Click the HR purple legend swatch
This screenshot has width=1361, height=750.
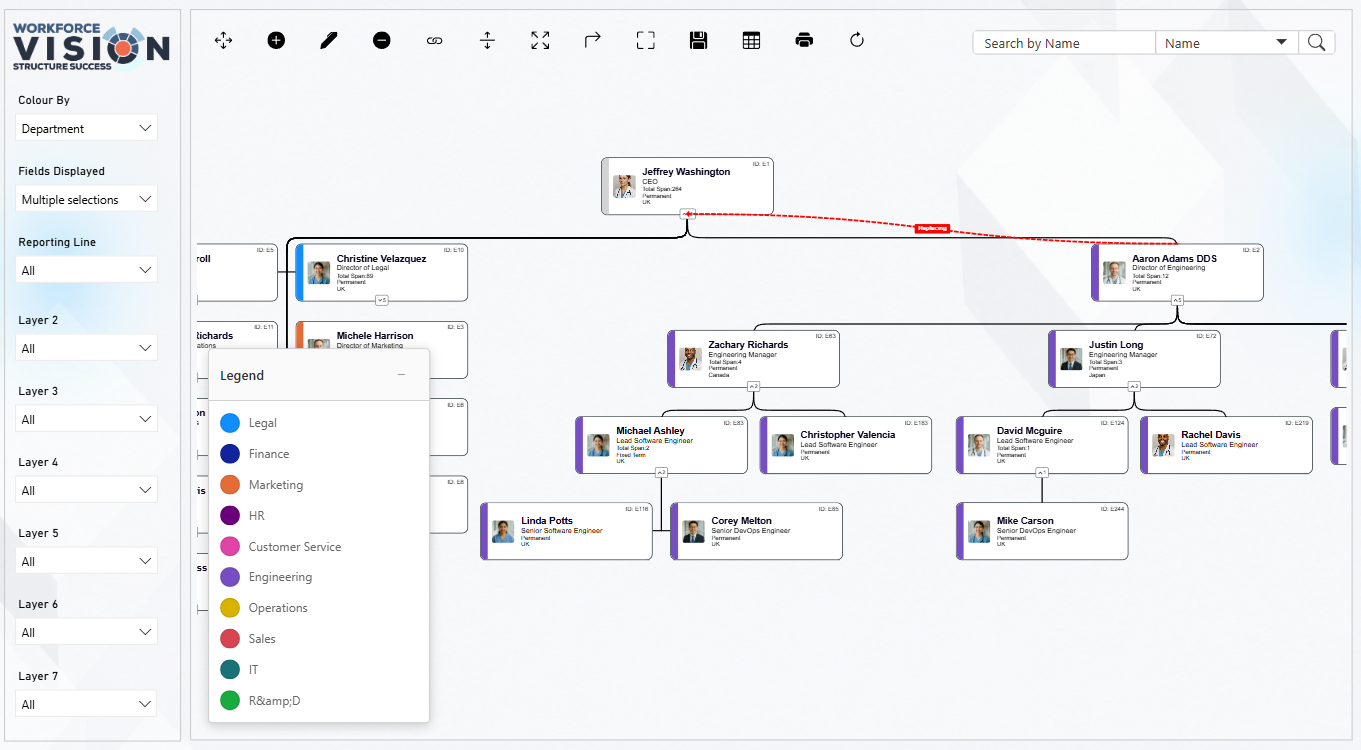click(230, 516)
